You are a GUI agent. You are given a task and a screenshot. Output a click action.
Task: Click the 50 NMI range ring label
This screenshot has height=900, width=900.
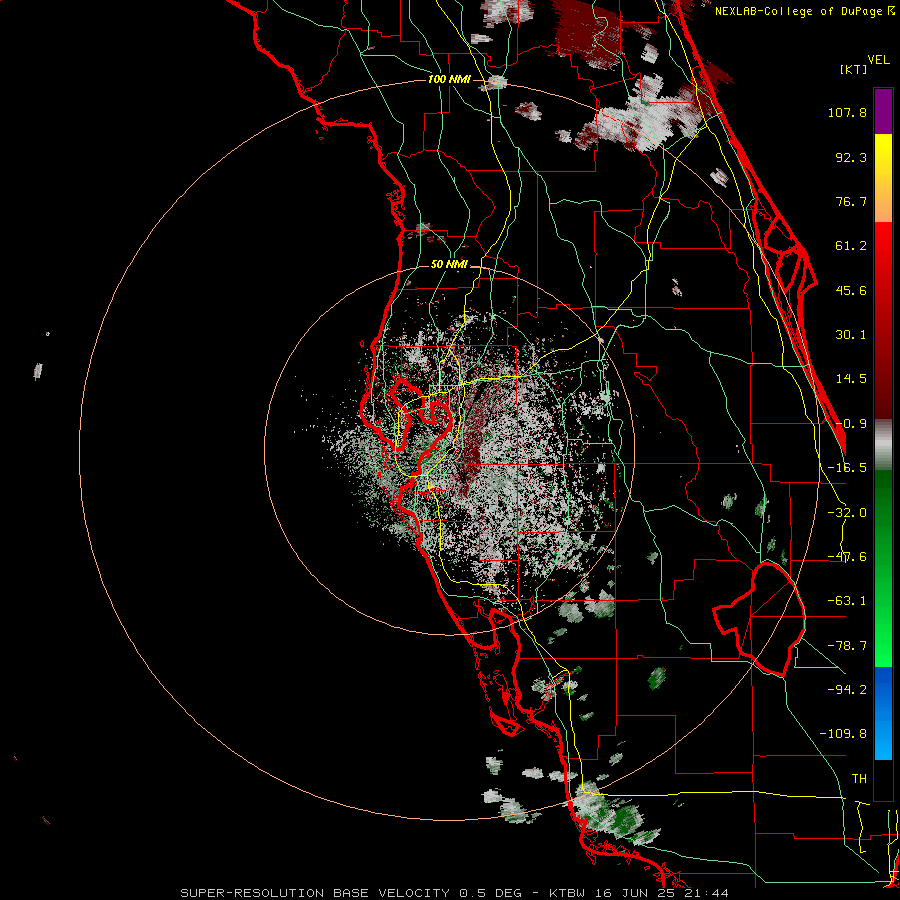pyautogui.click(x=449, y=265)
